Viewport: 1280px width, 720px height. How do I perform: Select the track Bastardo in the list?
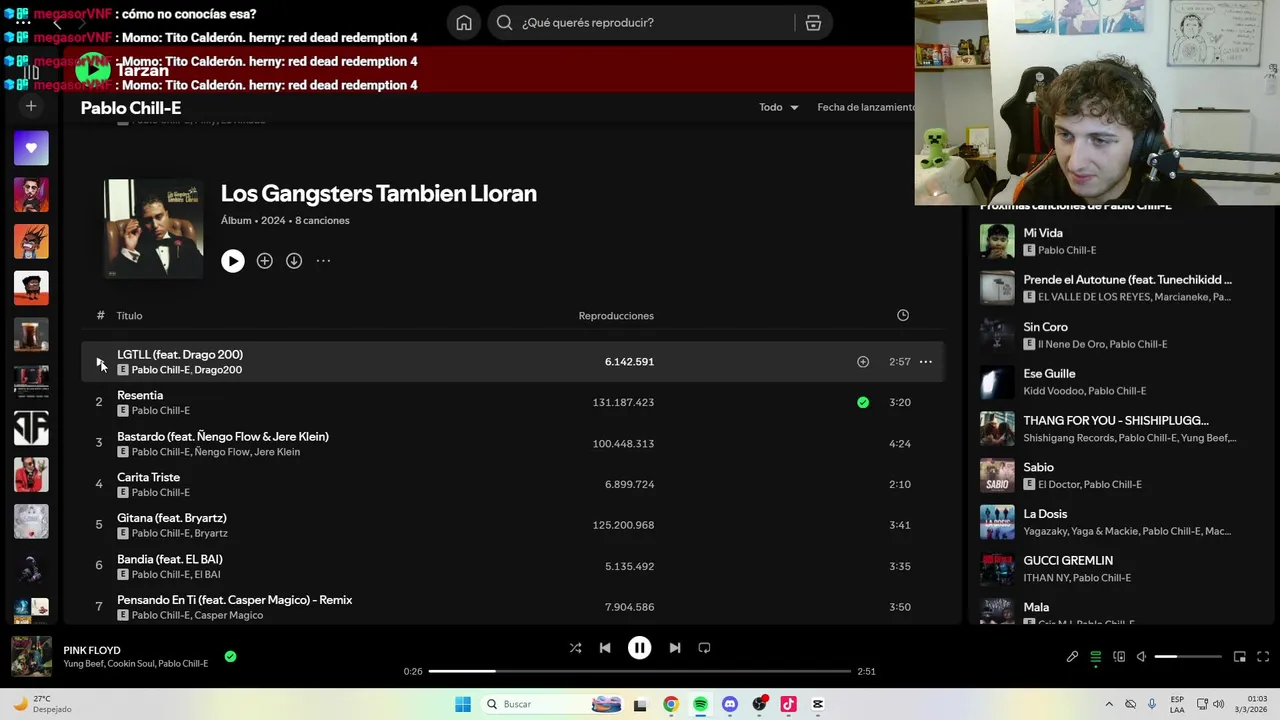coord(512,443)
